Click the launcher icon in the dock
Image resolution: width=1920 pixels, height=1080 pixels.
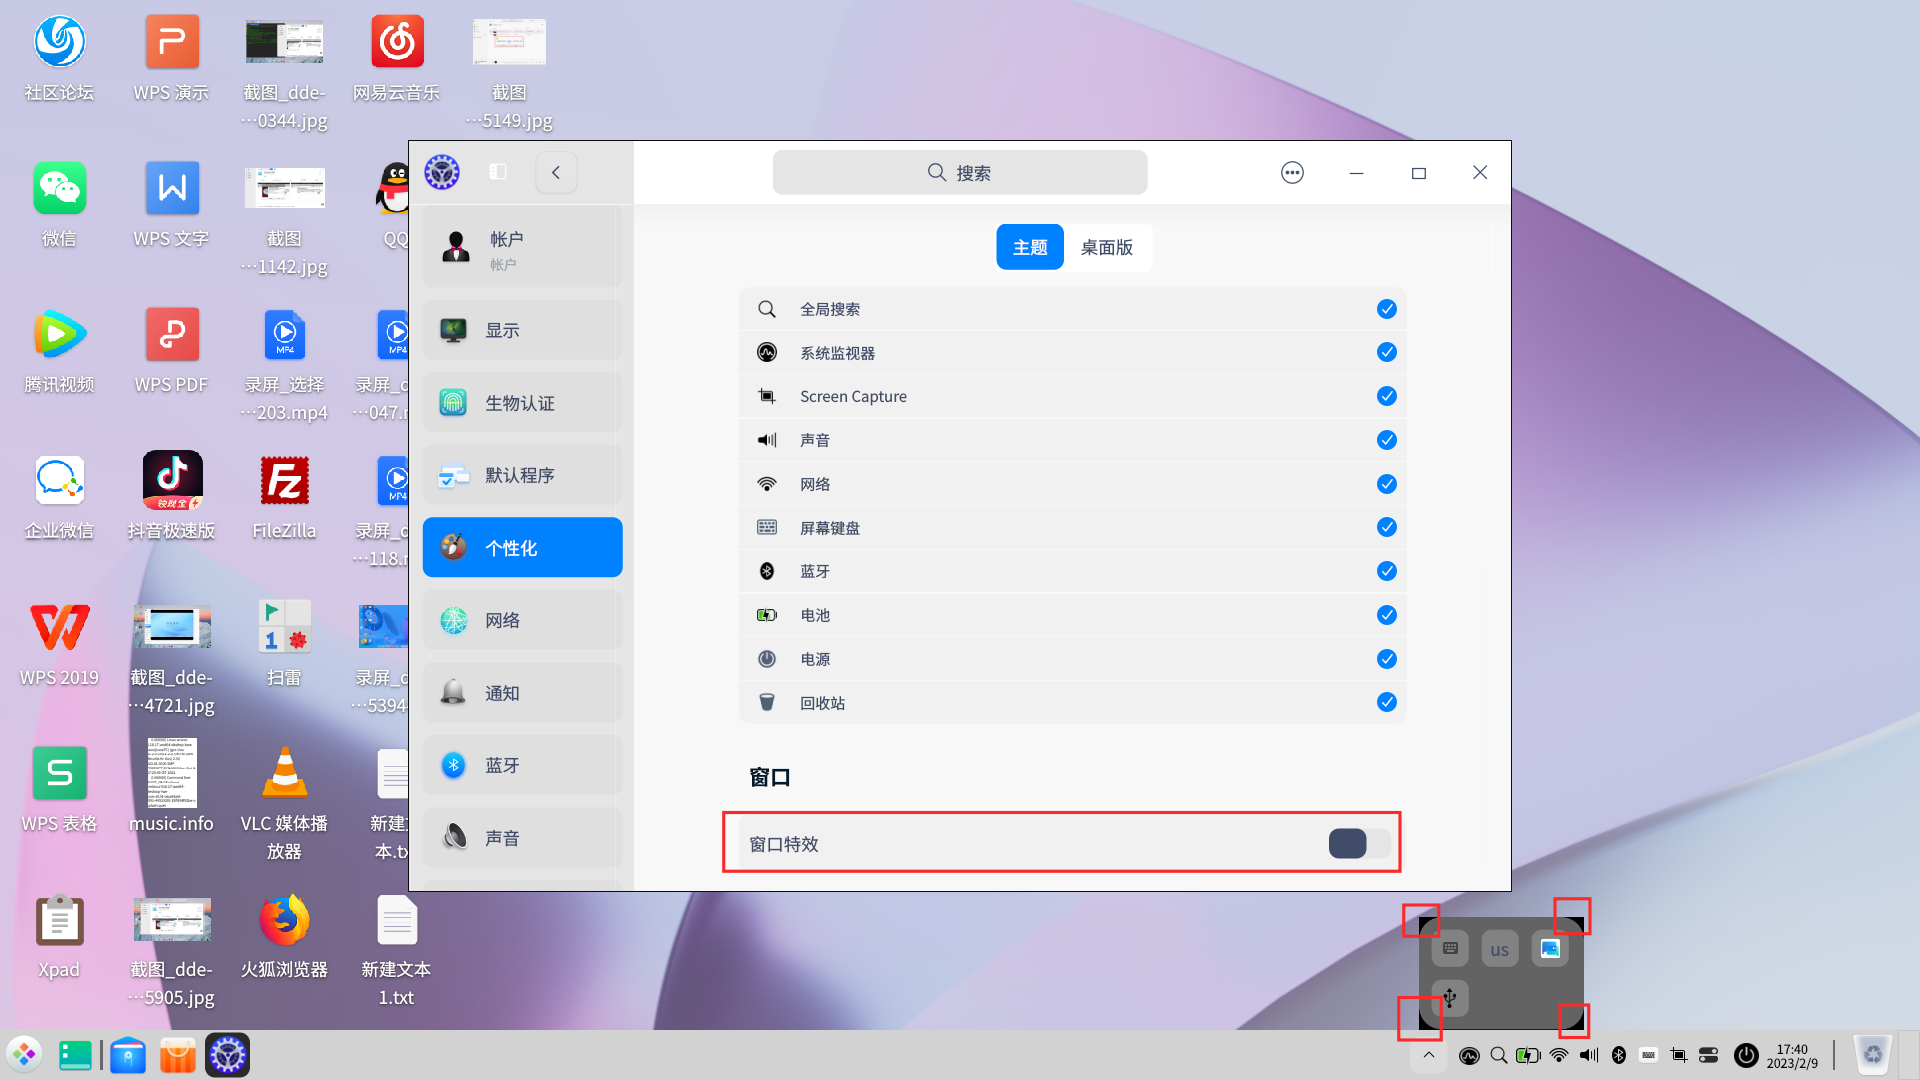[24, 1055]
